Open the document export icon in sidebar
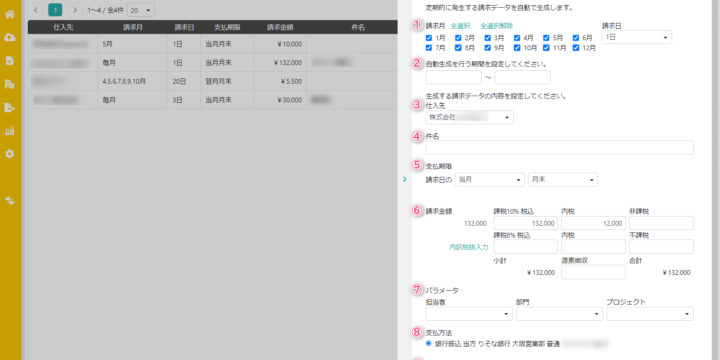Screen dimensions: 720x360 (10, 107)
